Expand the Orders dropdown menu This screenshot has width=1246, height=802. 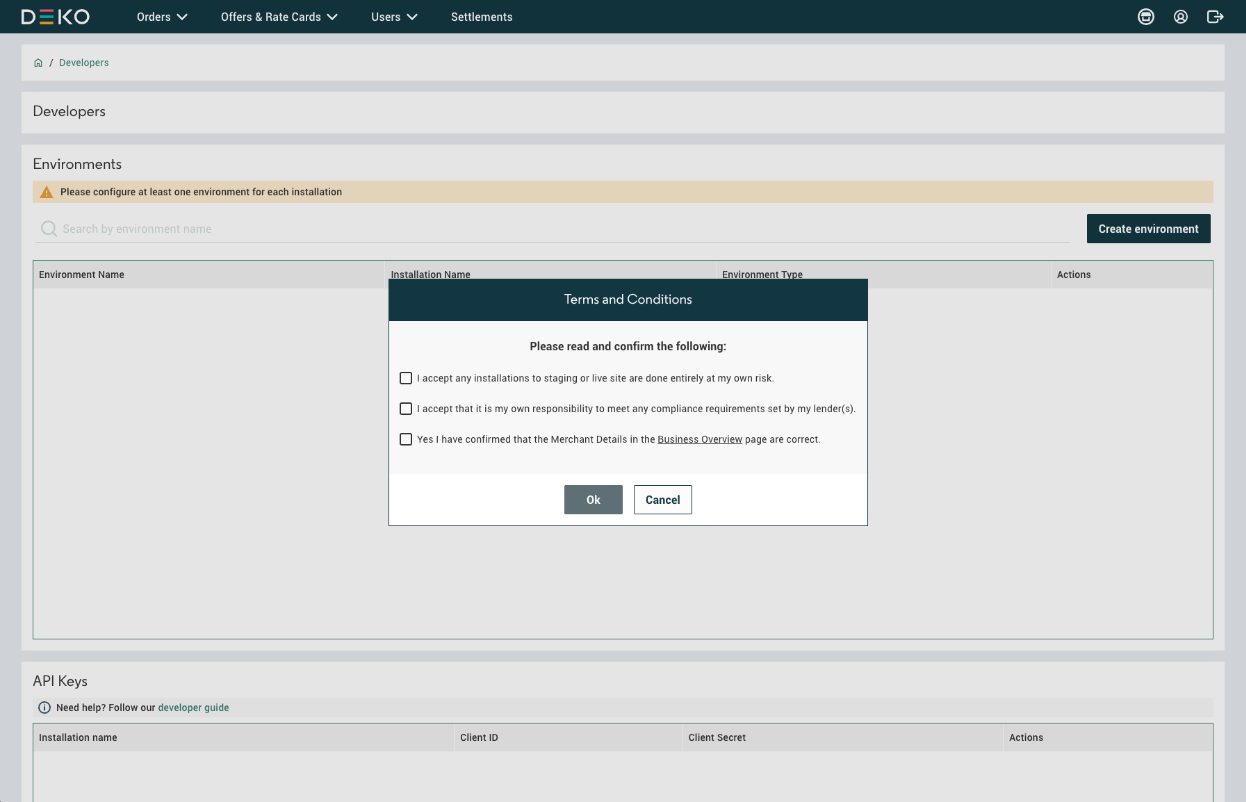162,17
